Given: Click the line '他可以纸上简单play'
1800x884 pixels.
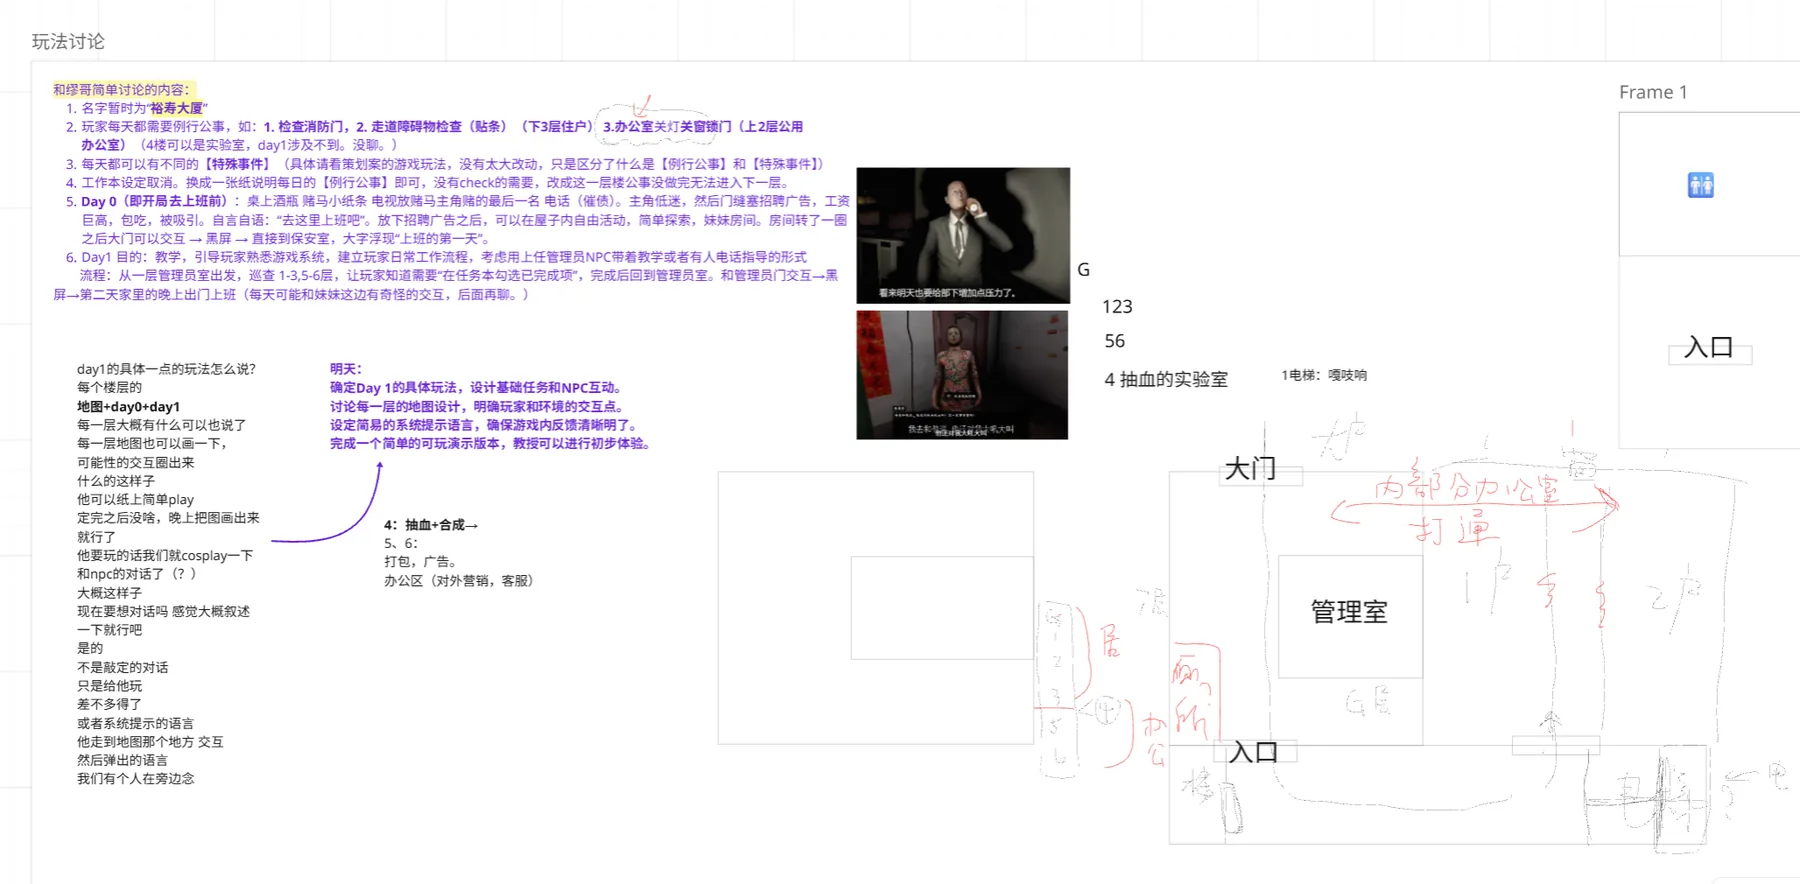Looking at the screenshot, I should coord(135,499).
